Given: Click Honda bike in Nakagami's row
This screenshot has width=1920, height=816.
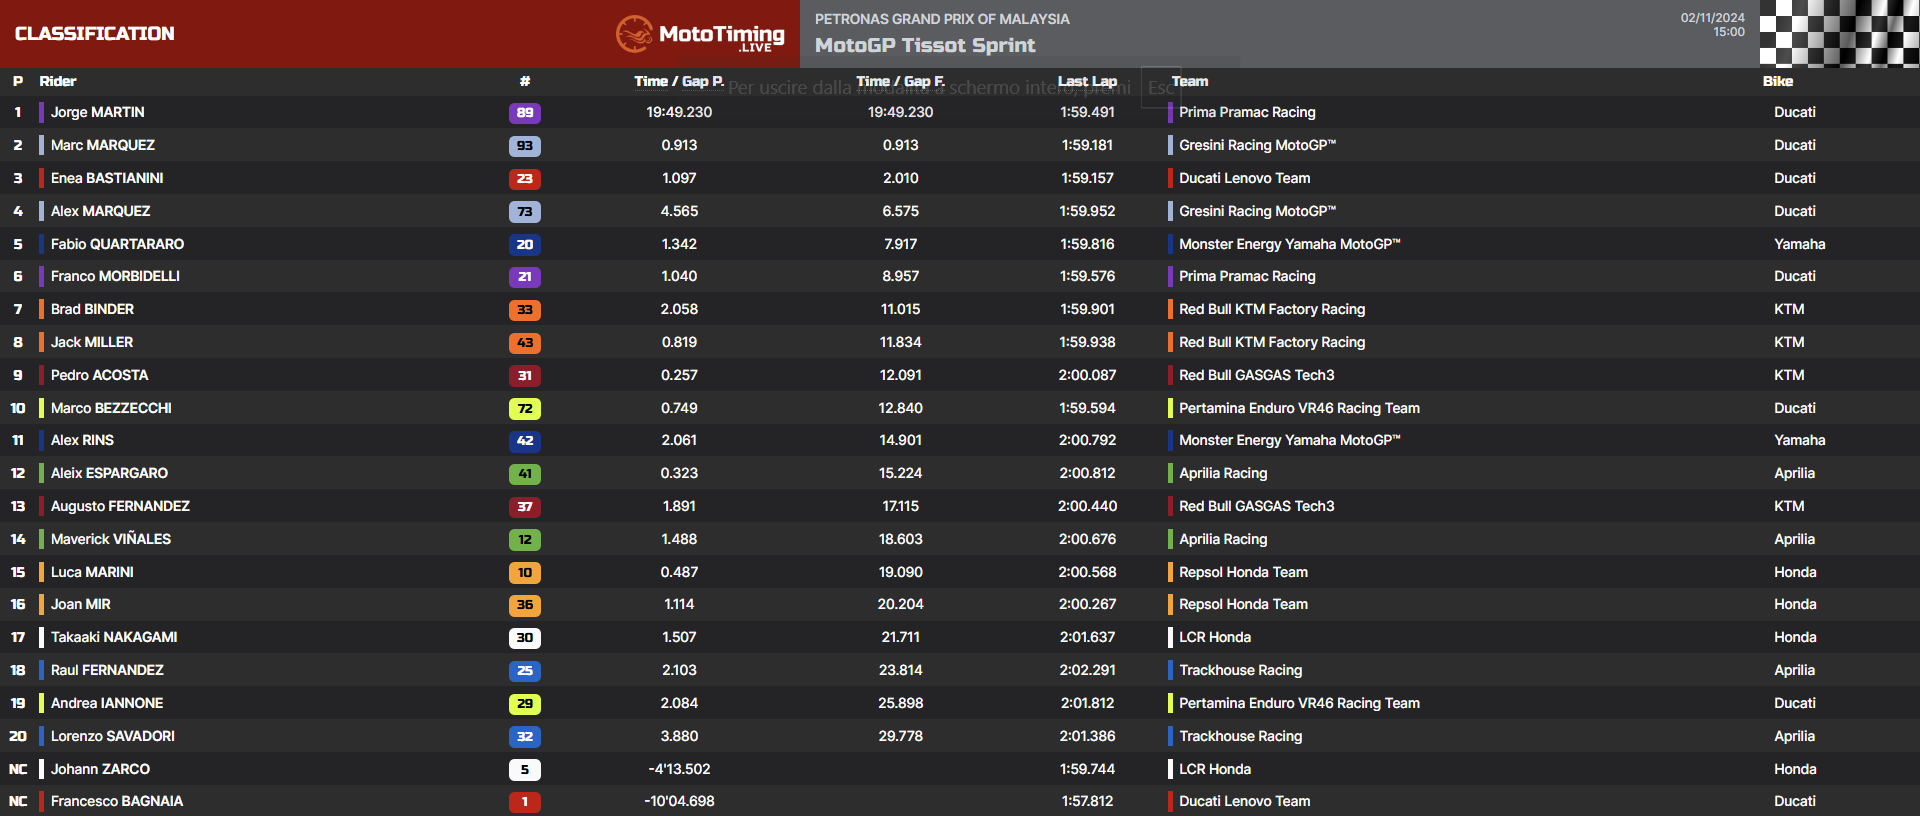Looking at the screenshot, I should coord(1795,637).
